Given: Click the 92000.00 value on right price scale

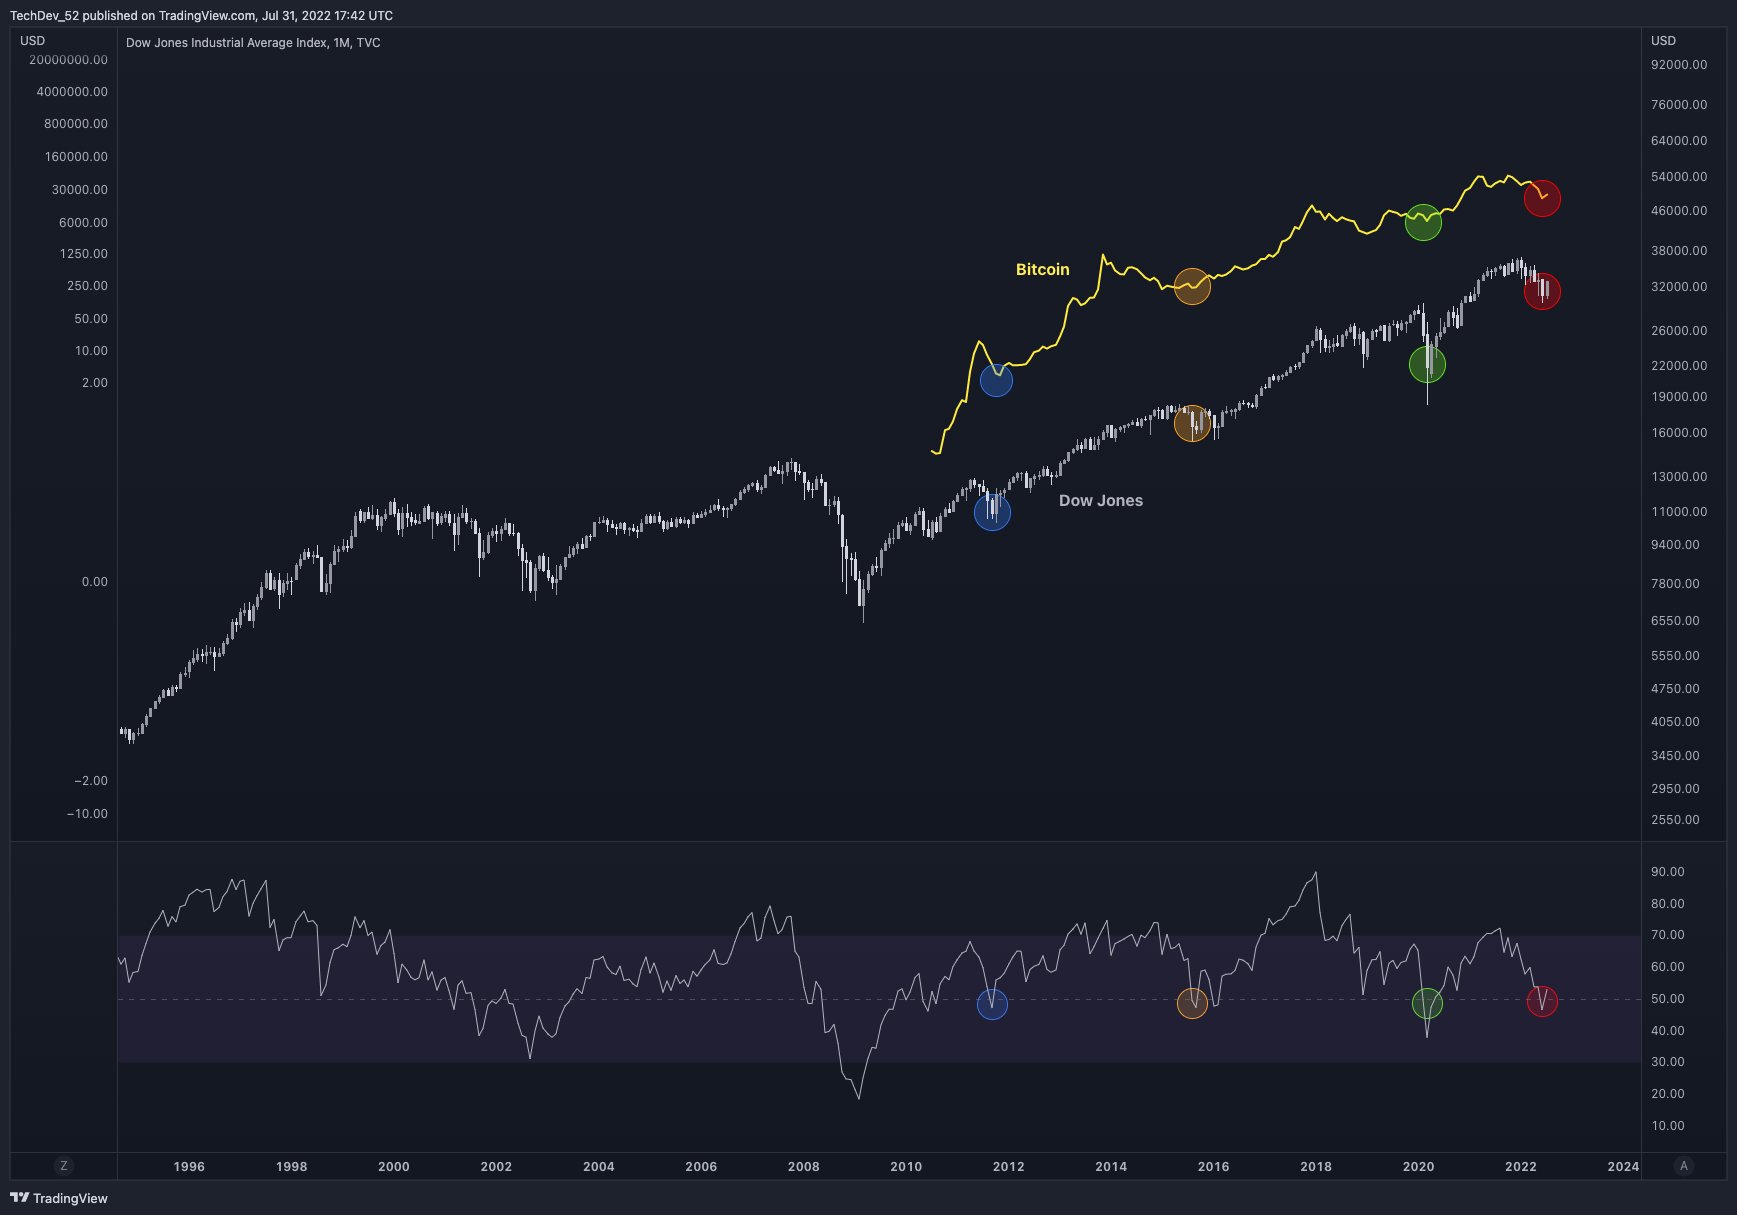Looking at the screenshot, I should [x=1679, y=65].
